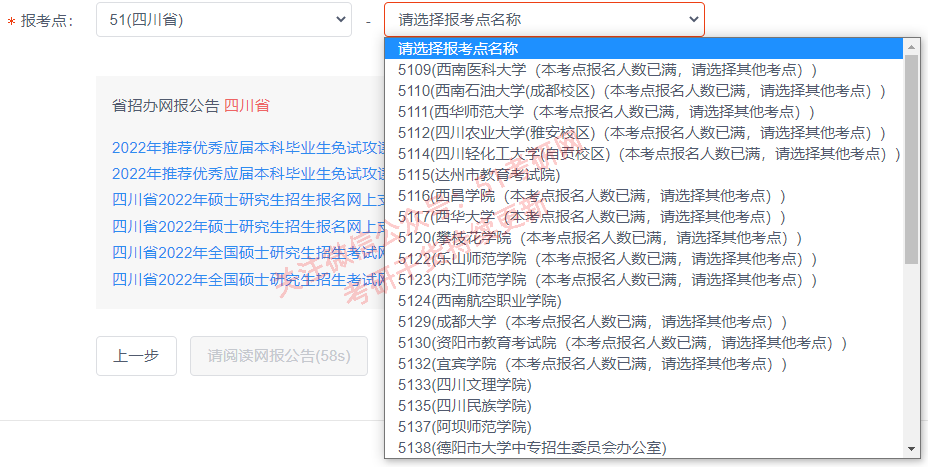
Task: Pick option 5122 乐山师范学院
Action: [x=644, y=259]
